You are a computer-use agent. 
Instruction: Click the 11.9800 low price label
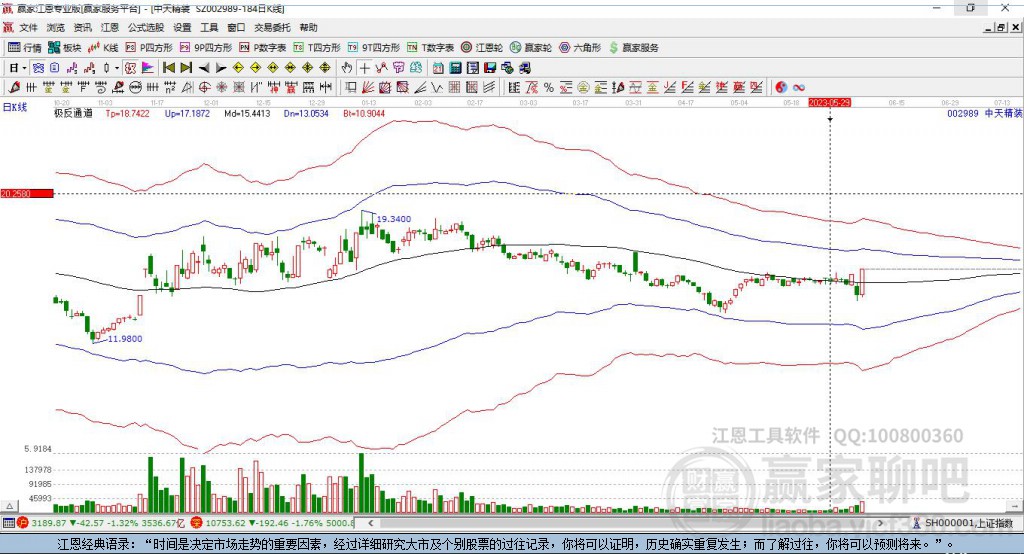click(125, 338)
